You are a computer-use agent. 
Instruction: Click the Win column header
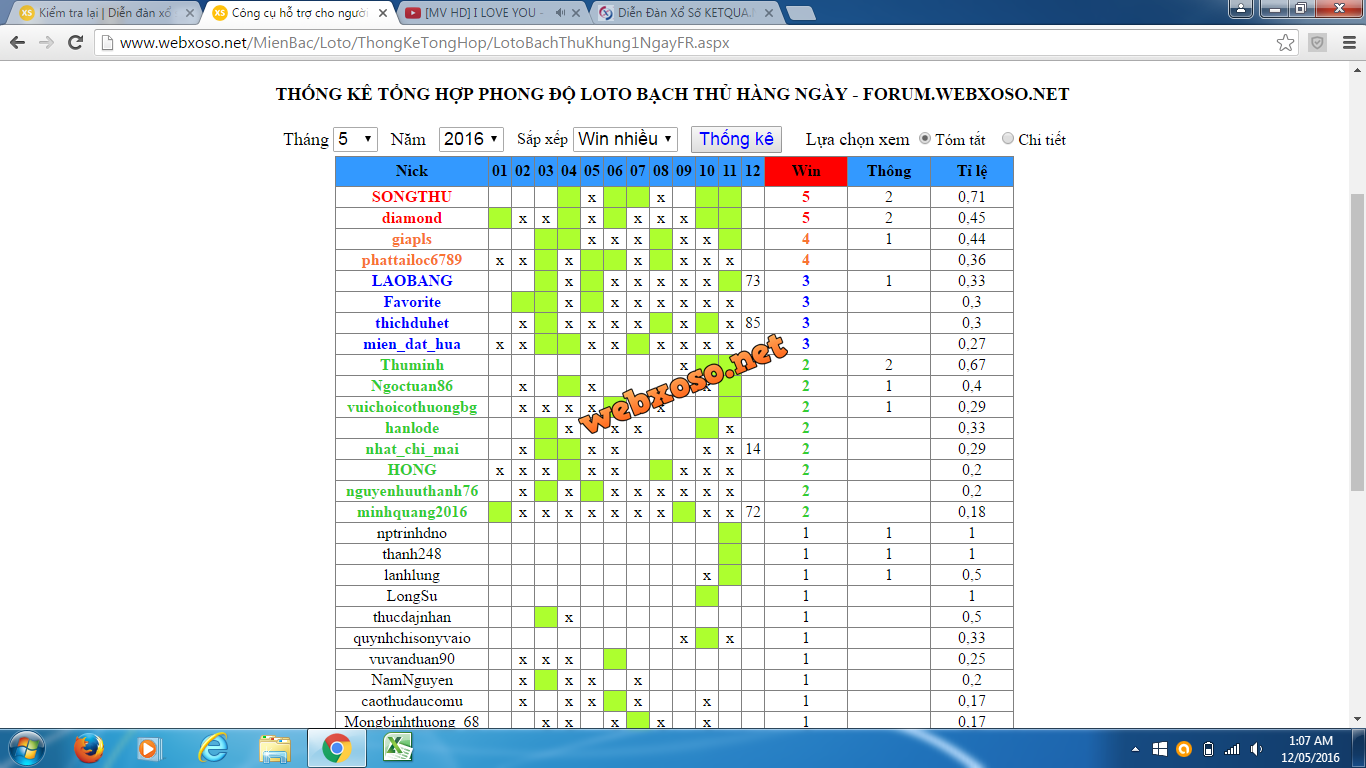click(x=806, y=171)
